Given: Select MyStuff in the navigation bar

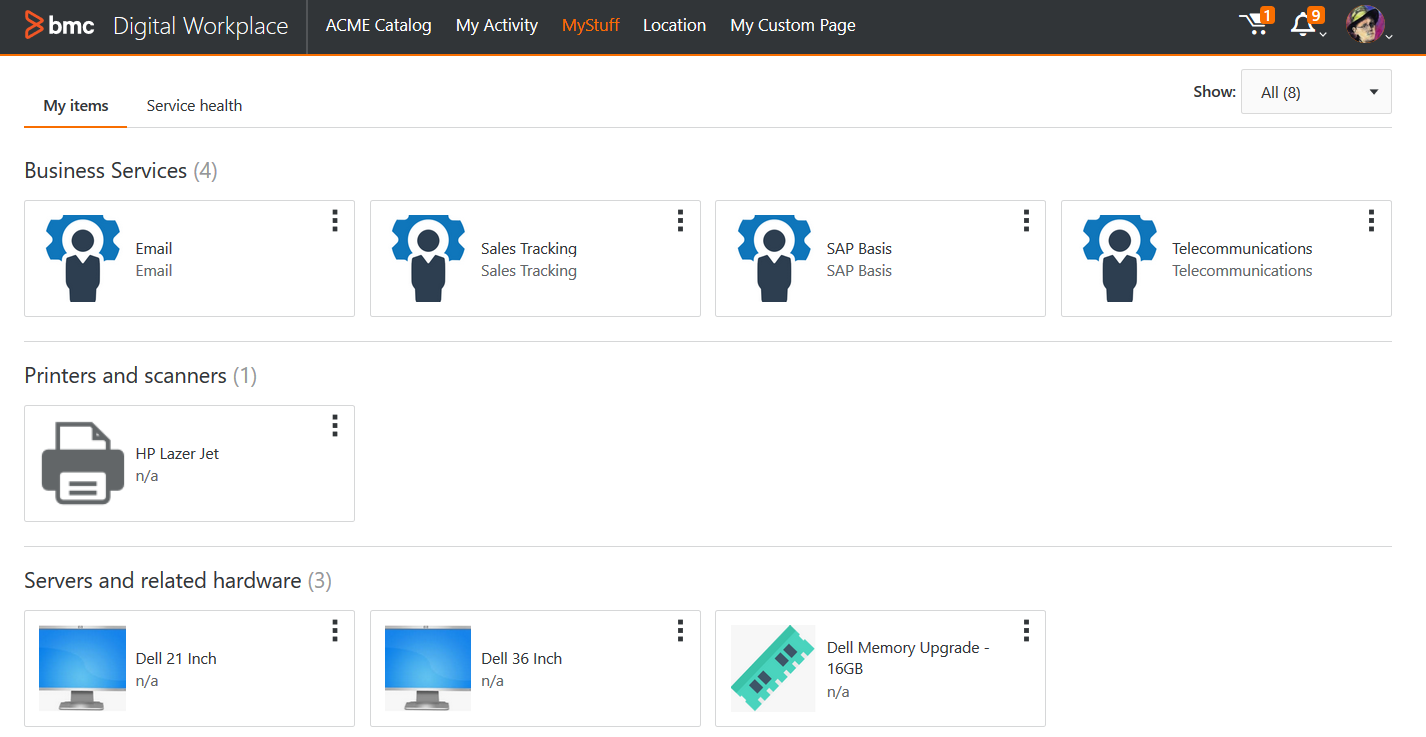Looking at the screenshot, I should 591,26.
